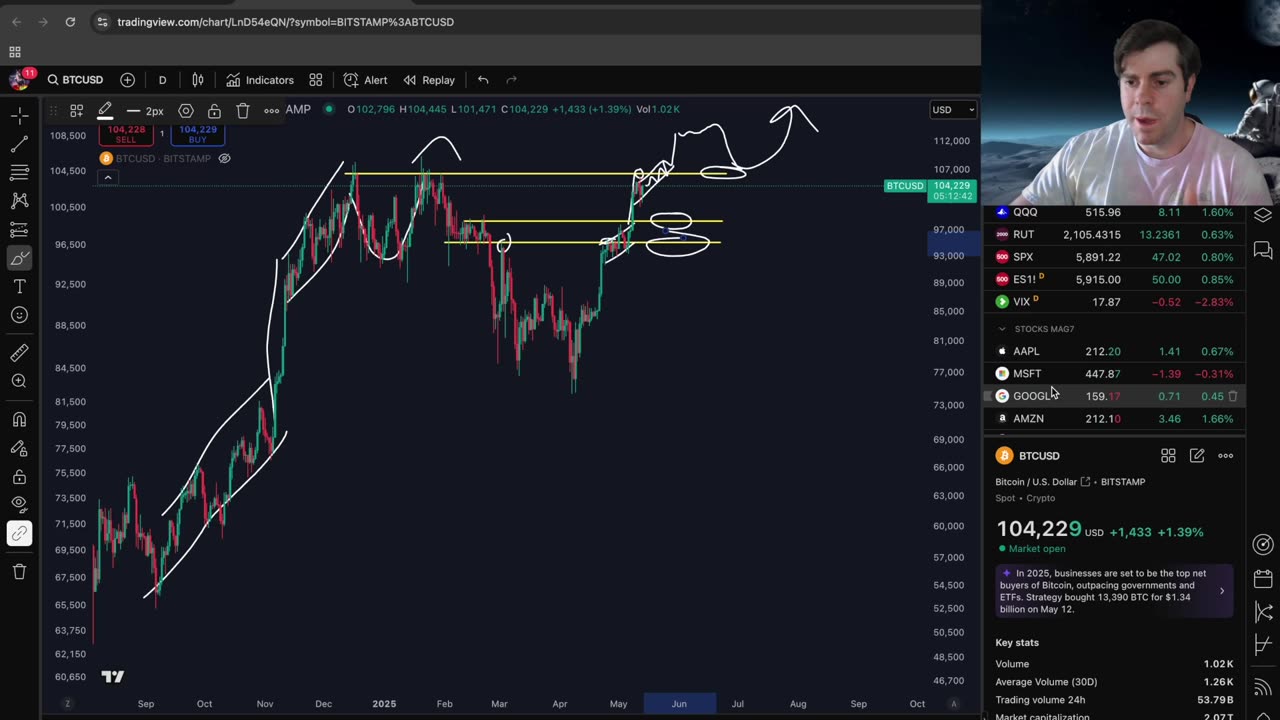
Task: Open the hotlists target icon
Action: click(1263, 544)
